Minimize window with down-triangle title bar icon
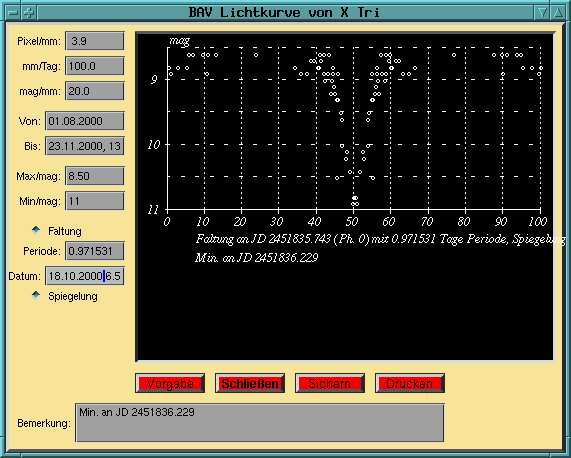 click(543, 13)
